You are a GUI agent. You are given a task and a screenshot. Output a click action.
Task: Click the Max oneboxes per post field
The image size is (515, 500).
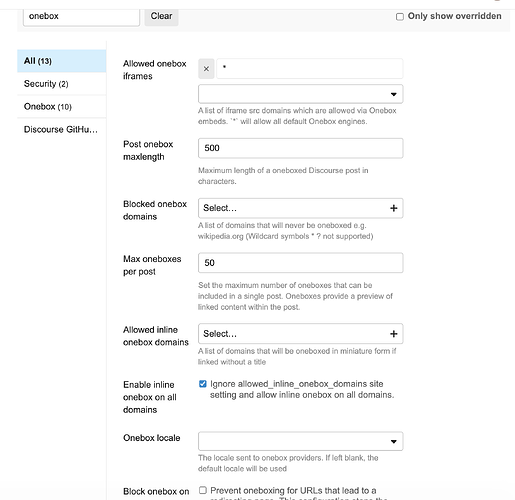point(300,263)
